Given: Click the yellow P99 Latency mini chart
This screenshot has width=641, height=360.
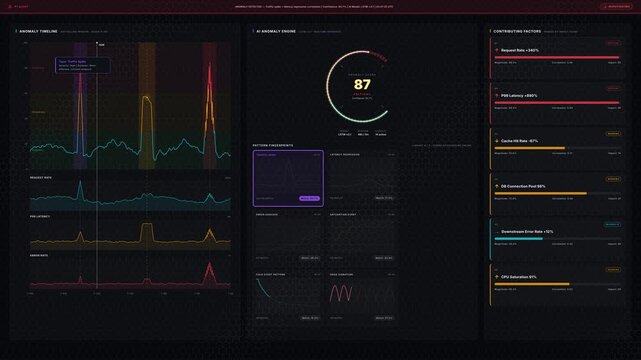Looking at the screenshot, I should coord(130,235).
